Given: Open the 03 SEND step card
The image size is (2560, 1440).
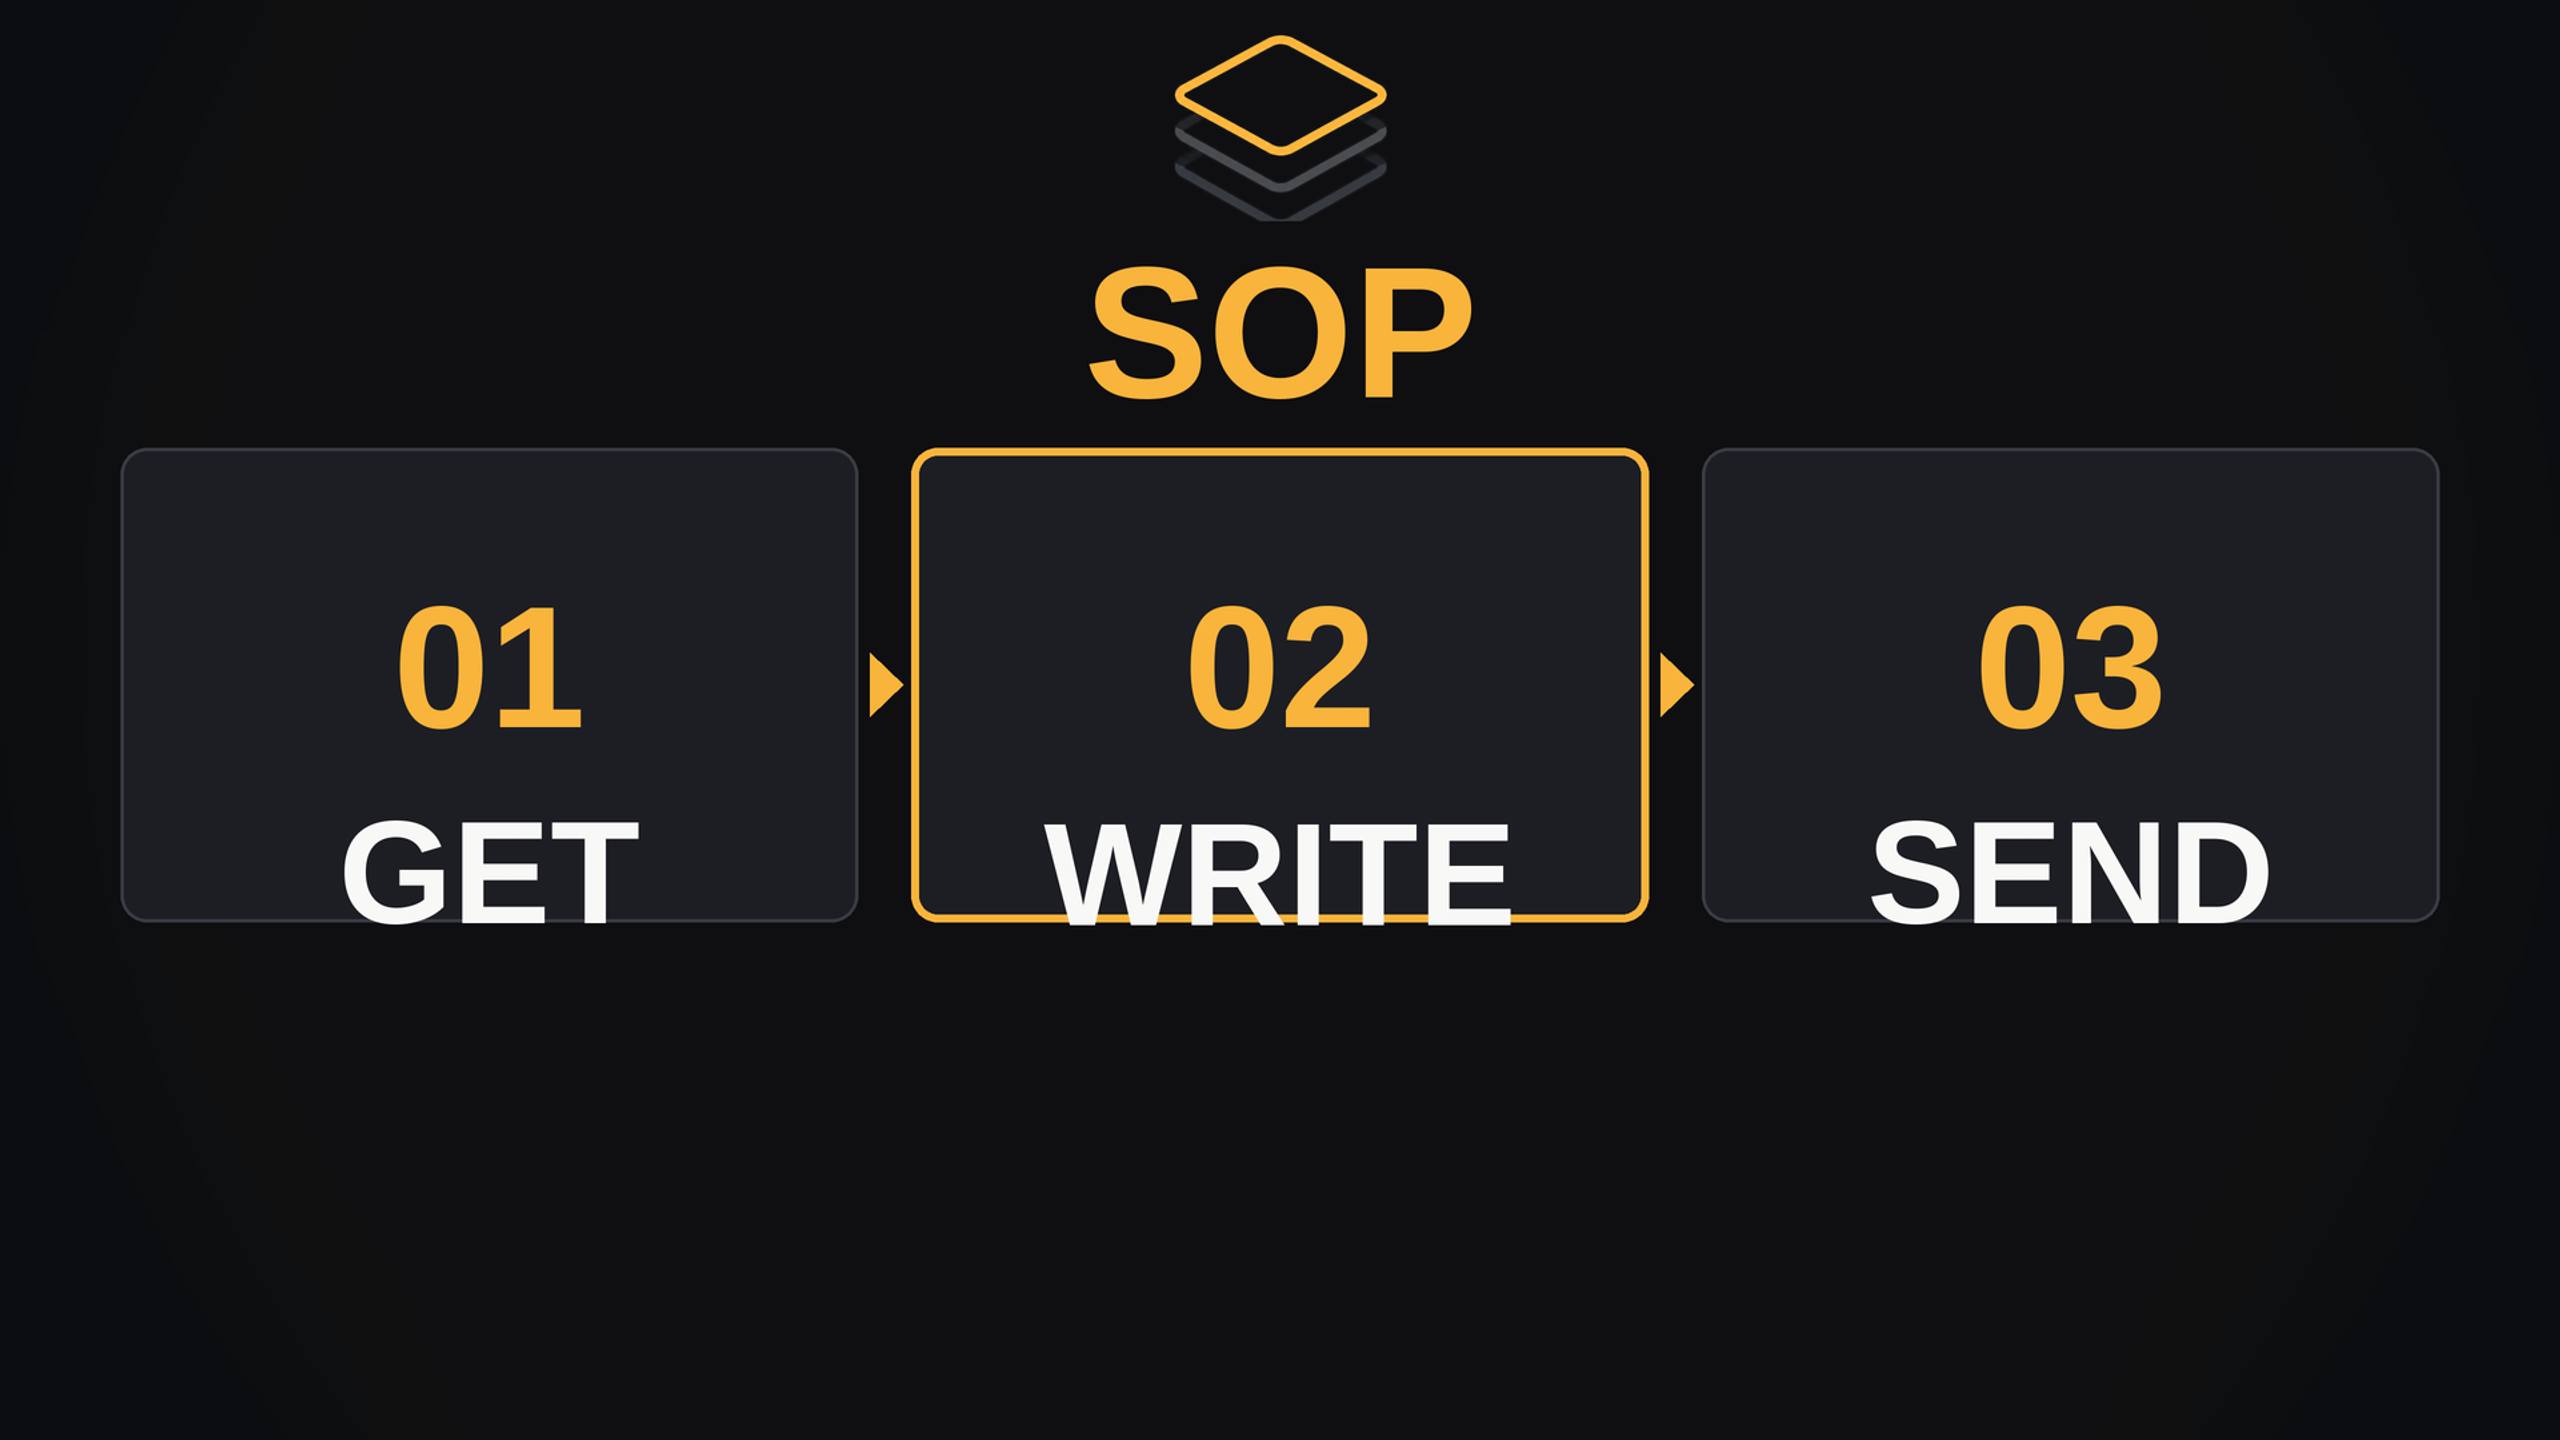Looking at the screenshot, I should [2070, 685].
